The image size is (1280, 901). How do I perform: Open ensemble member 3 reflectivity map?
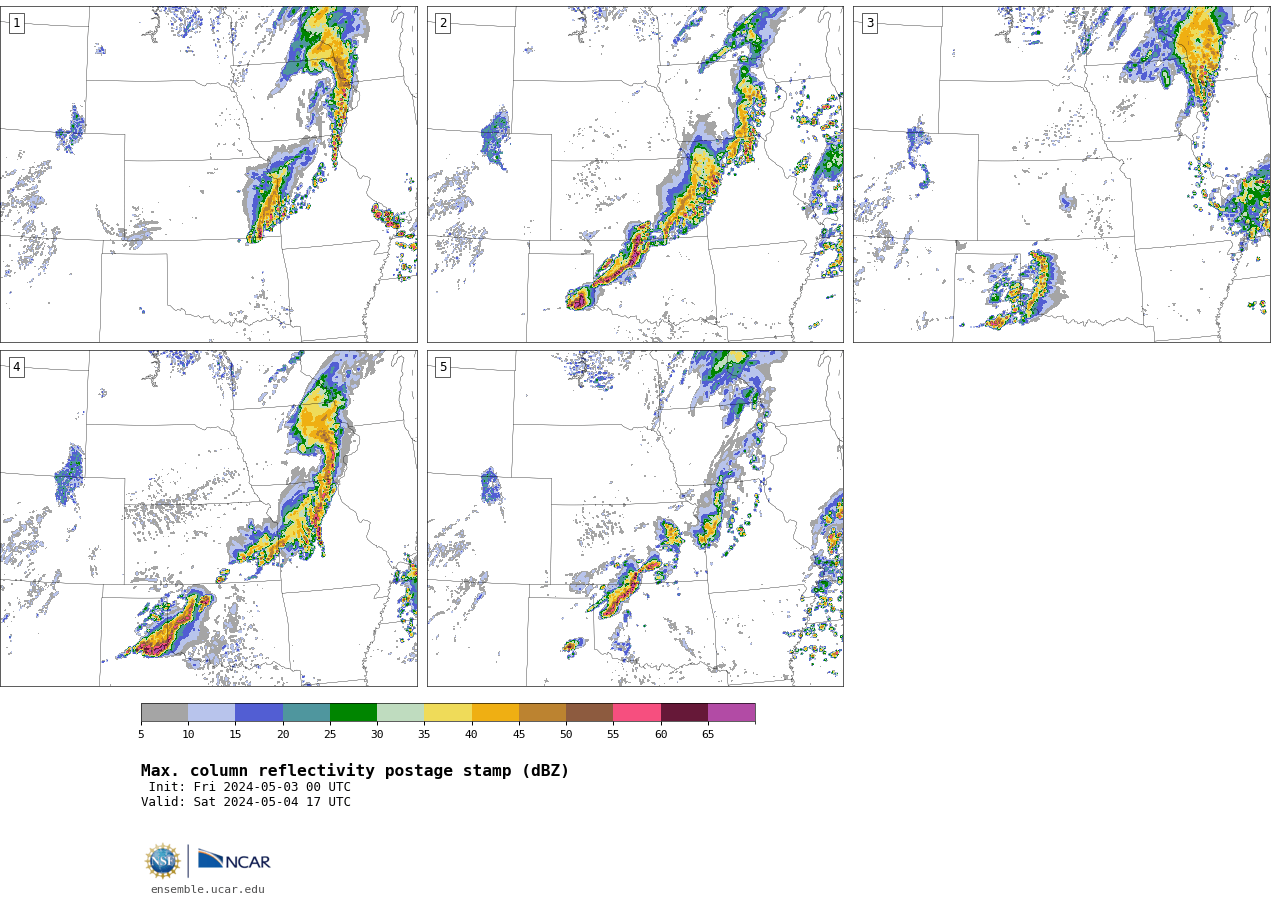1061,174
